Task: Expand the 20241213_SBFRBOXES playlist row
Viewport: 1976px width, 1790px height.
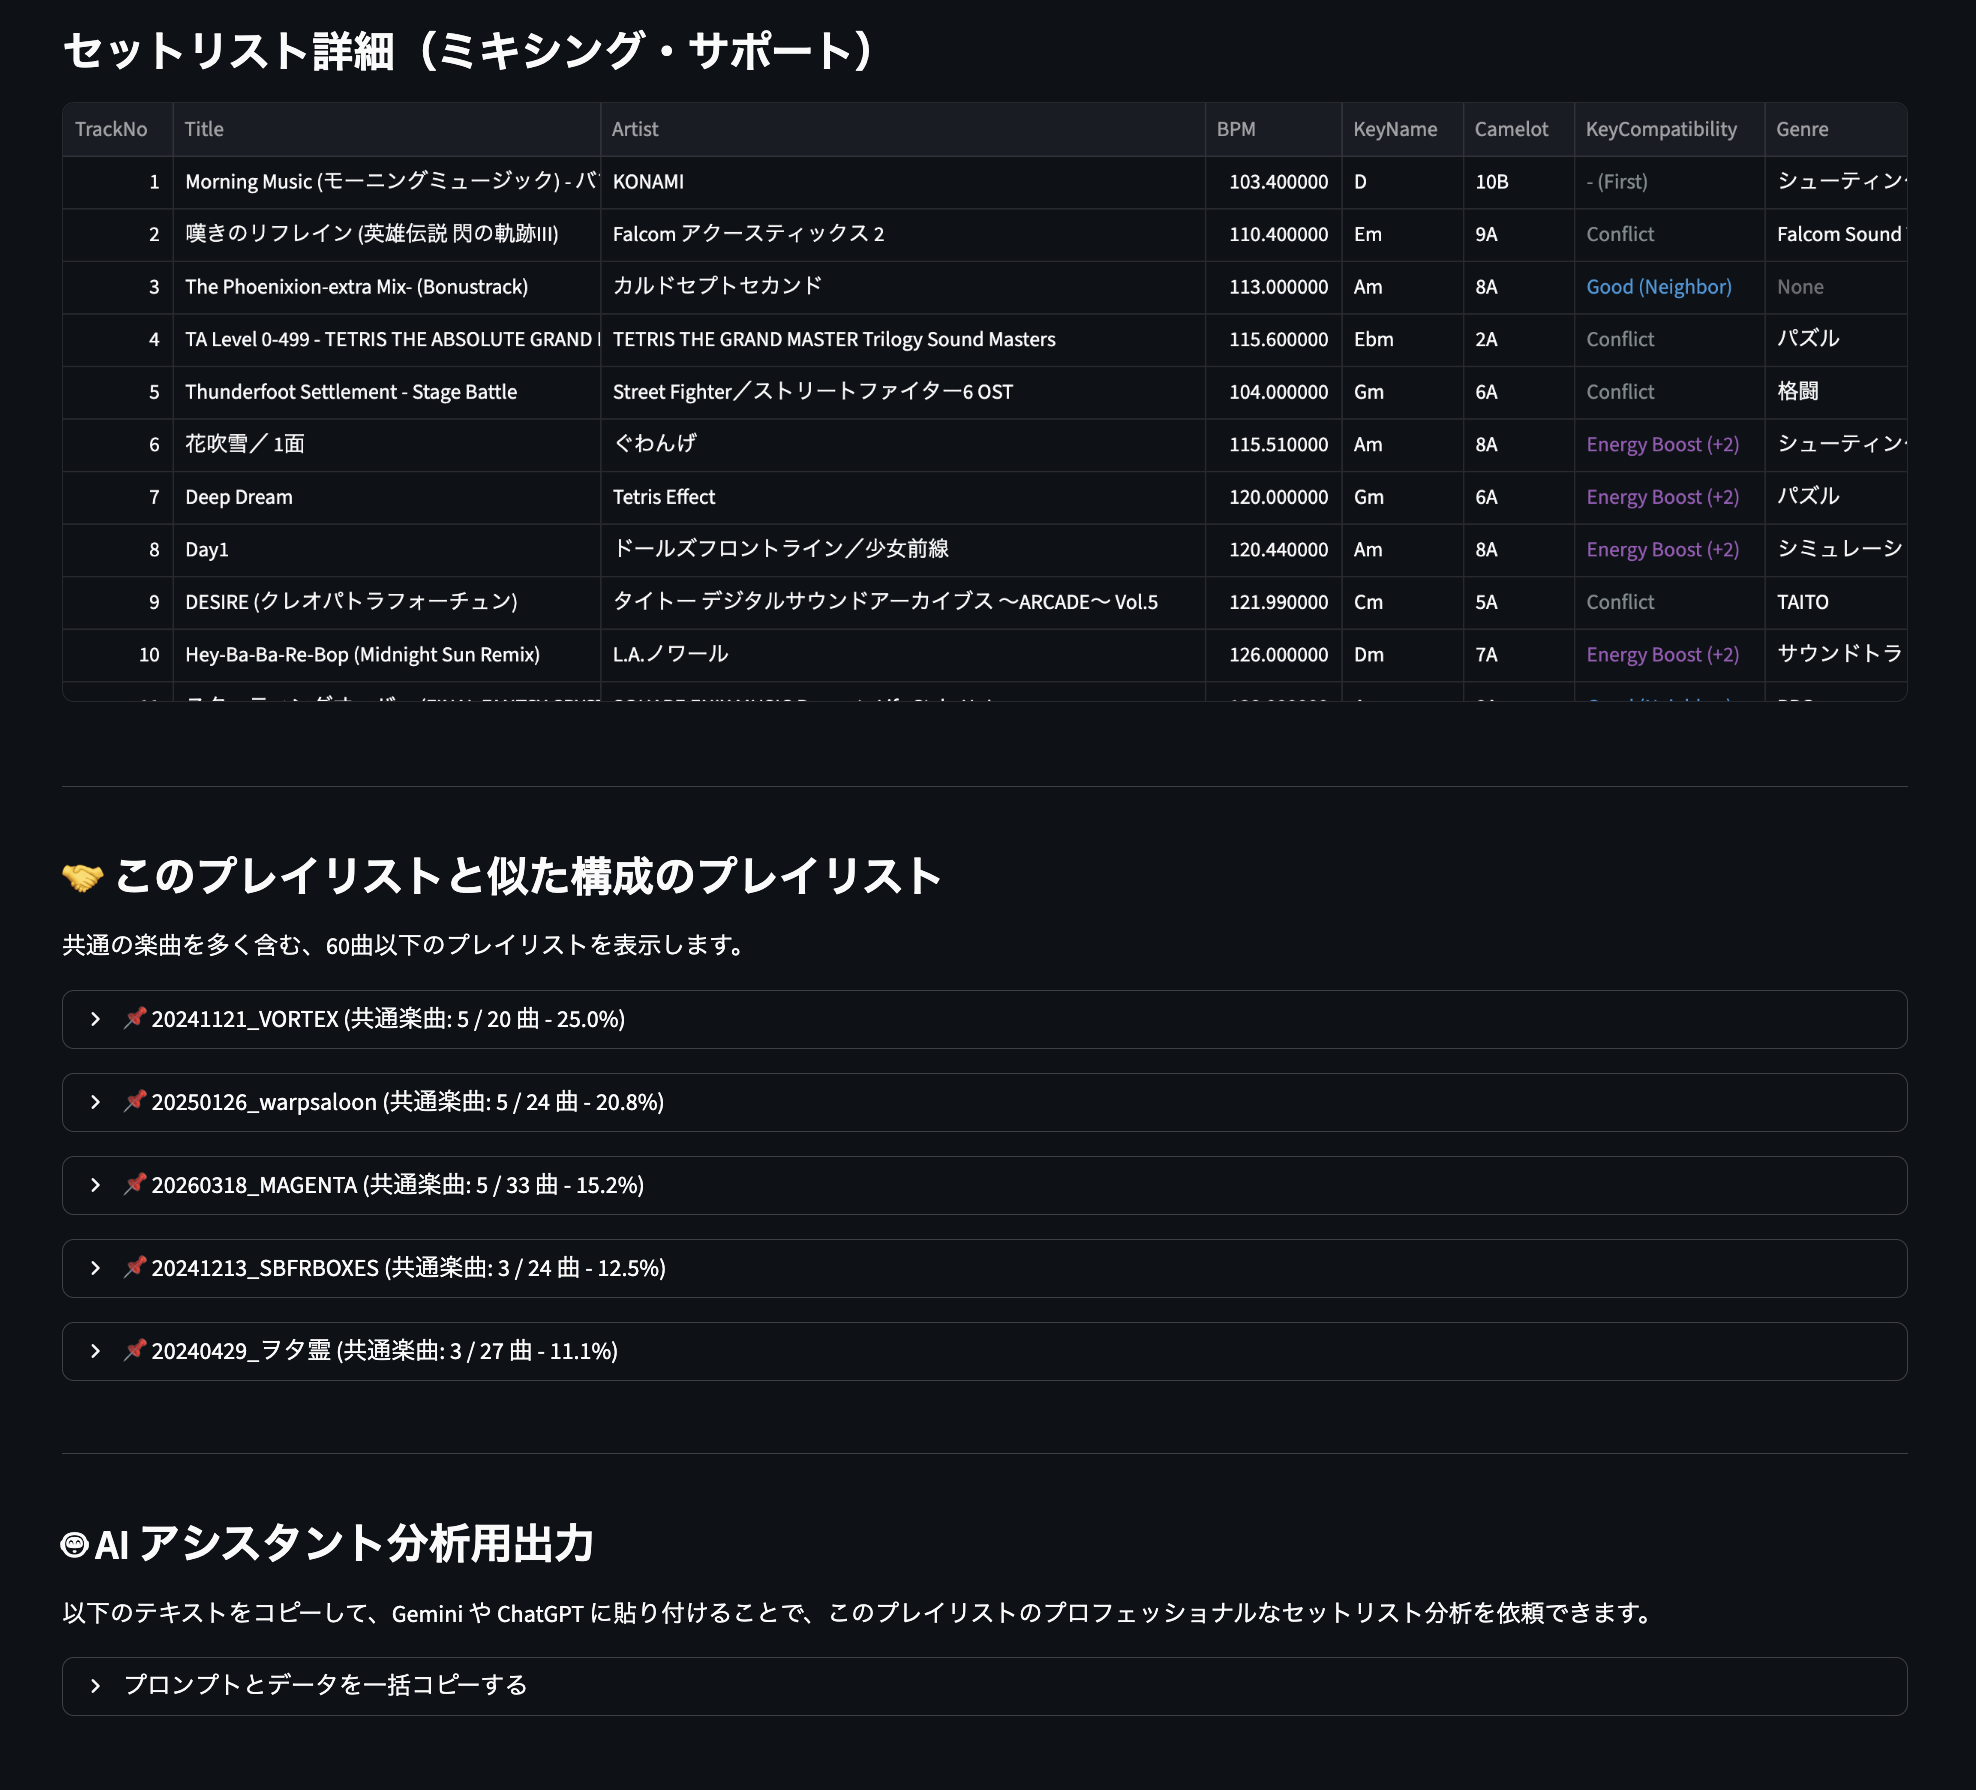Action: [96, 1268]
